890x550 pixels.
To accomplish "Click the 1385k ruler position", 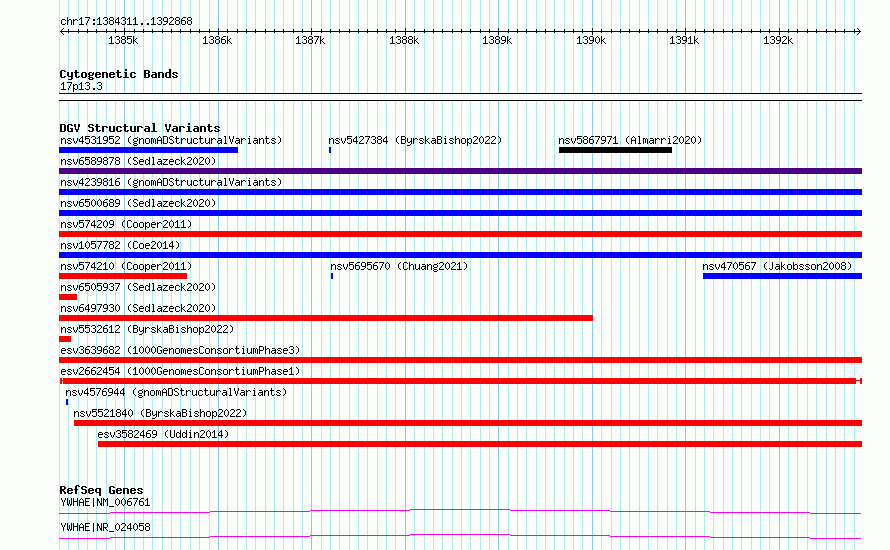I will tap(123, 40).
